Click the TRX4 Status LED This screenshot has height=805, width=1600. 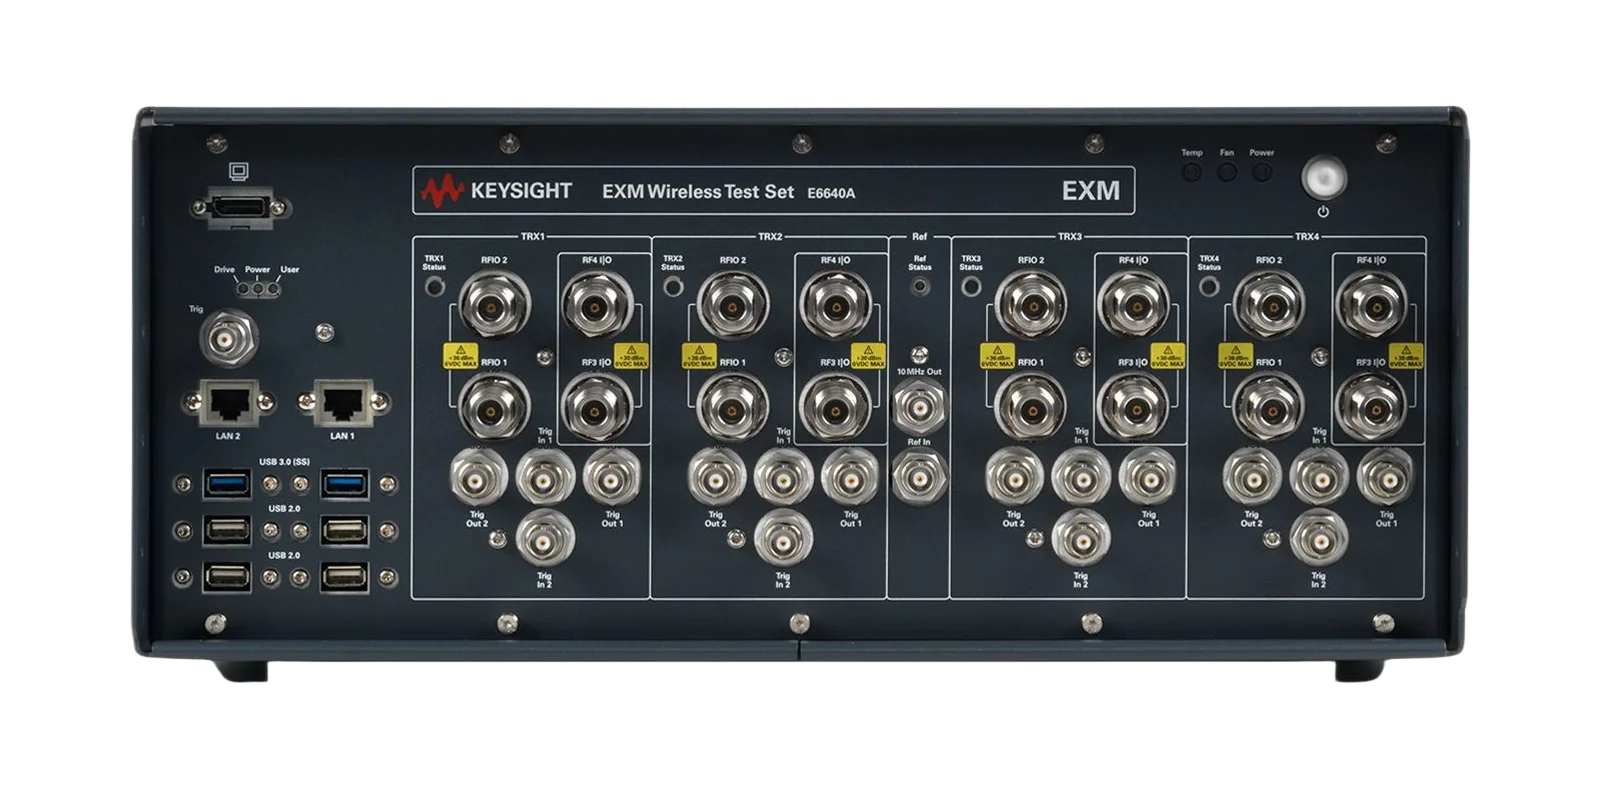tap(1208, 287)
